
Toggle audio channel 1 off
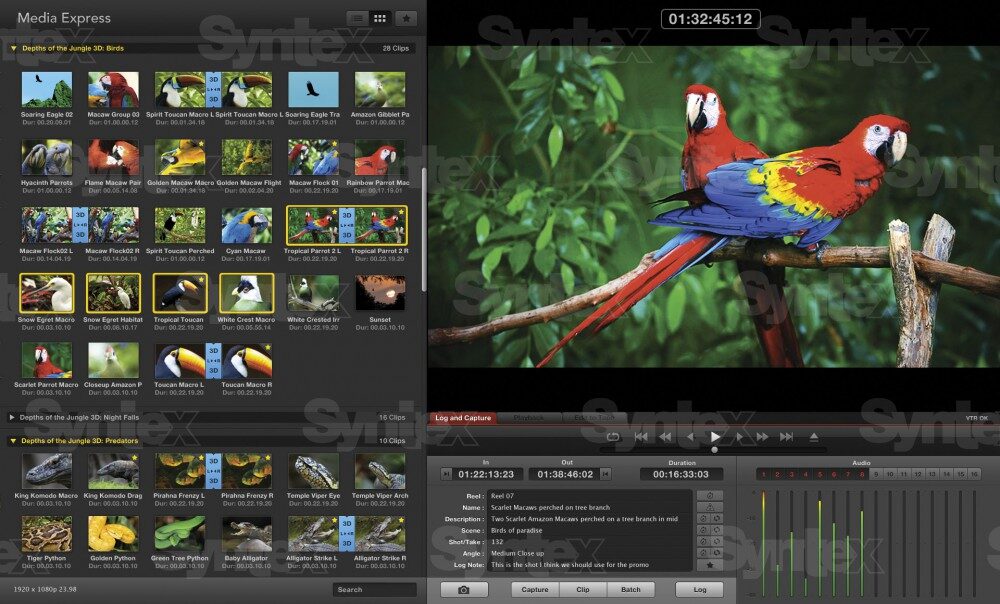(x=762, y=472)
